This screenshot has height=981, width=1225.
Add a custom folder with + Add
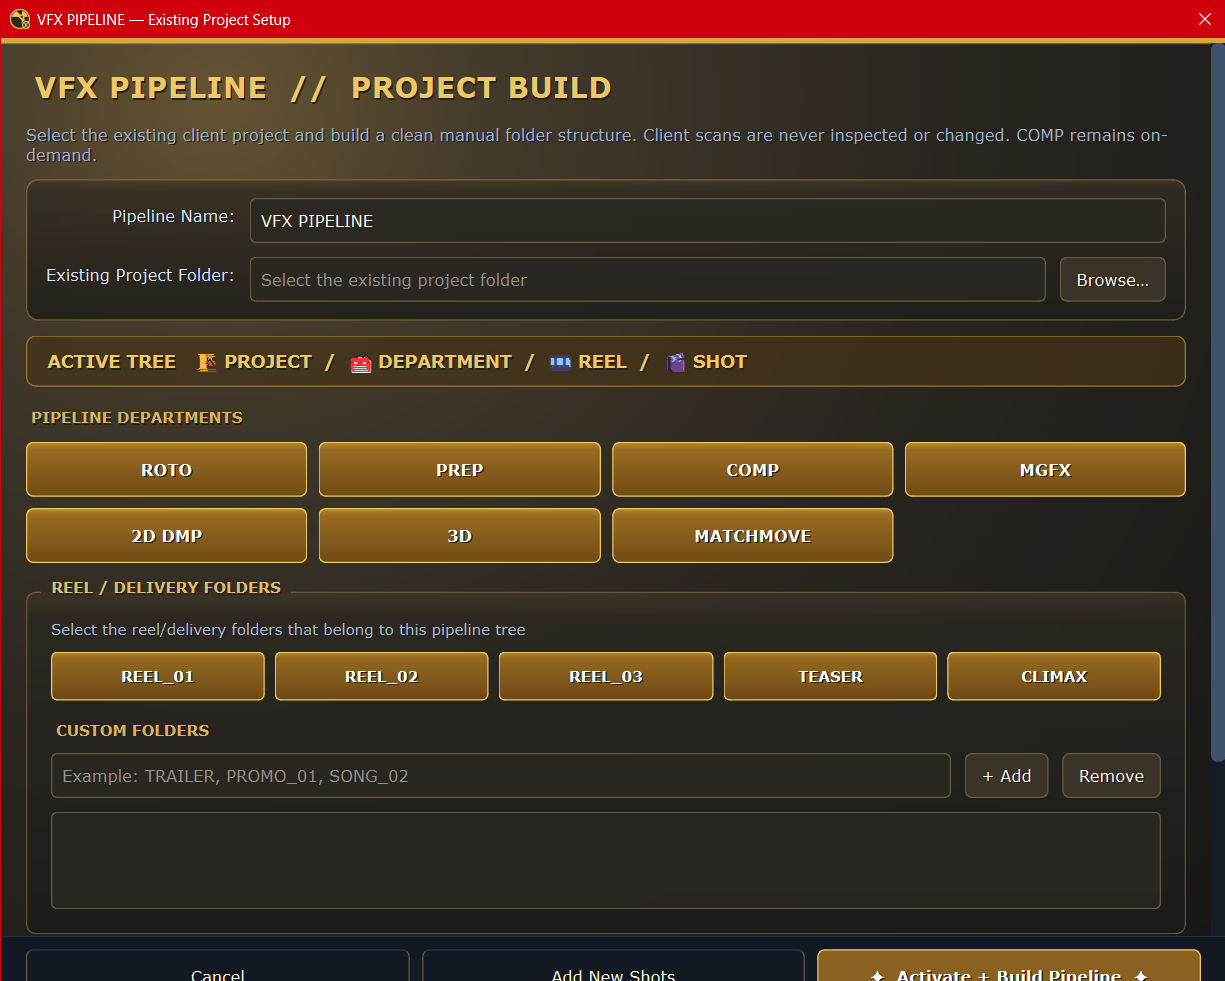pyautogui.click(x=1006, y=775)
